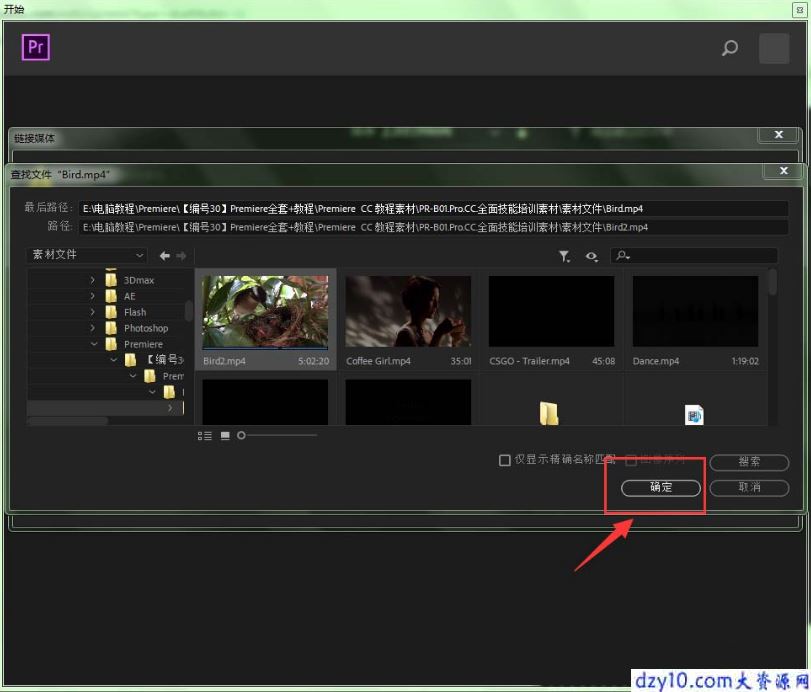Open the file type filter funnel icon

(x=564, y=256)
